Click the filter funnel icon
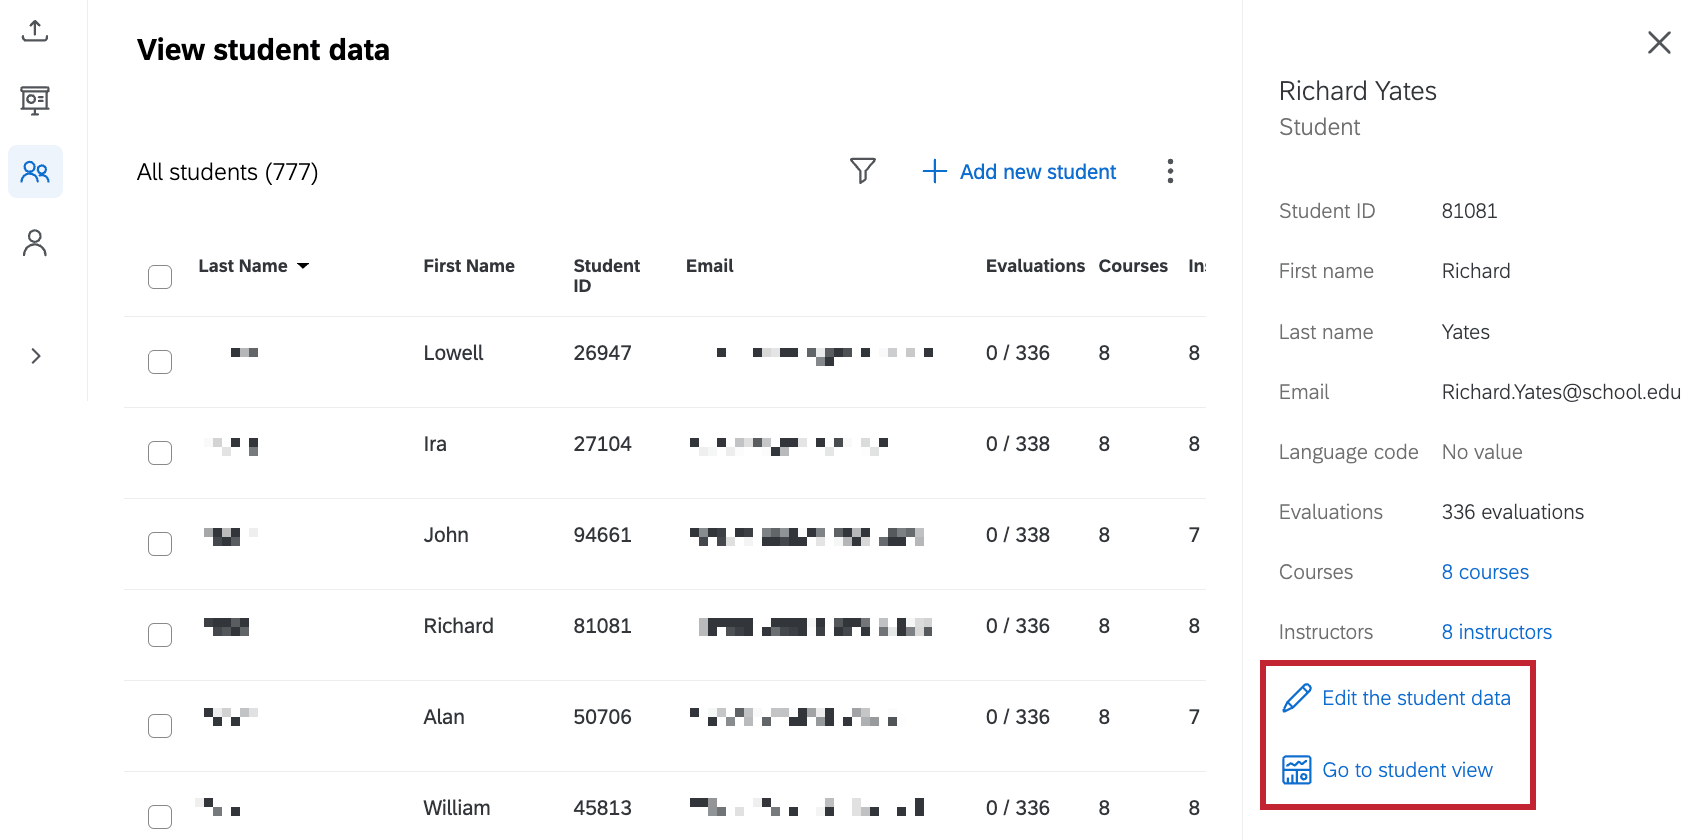 (862, 171)
